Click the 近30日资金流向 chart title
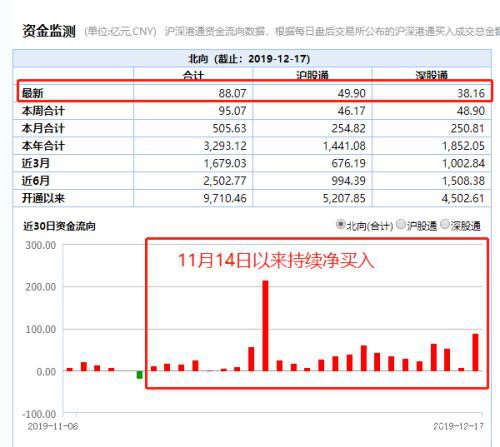This screenshot has width=500, height=447. tap(59, 226)
